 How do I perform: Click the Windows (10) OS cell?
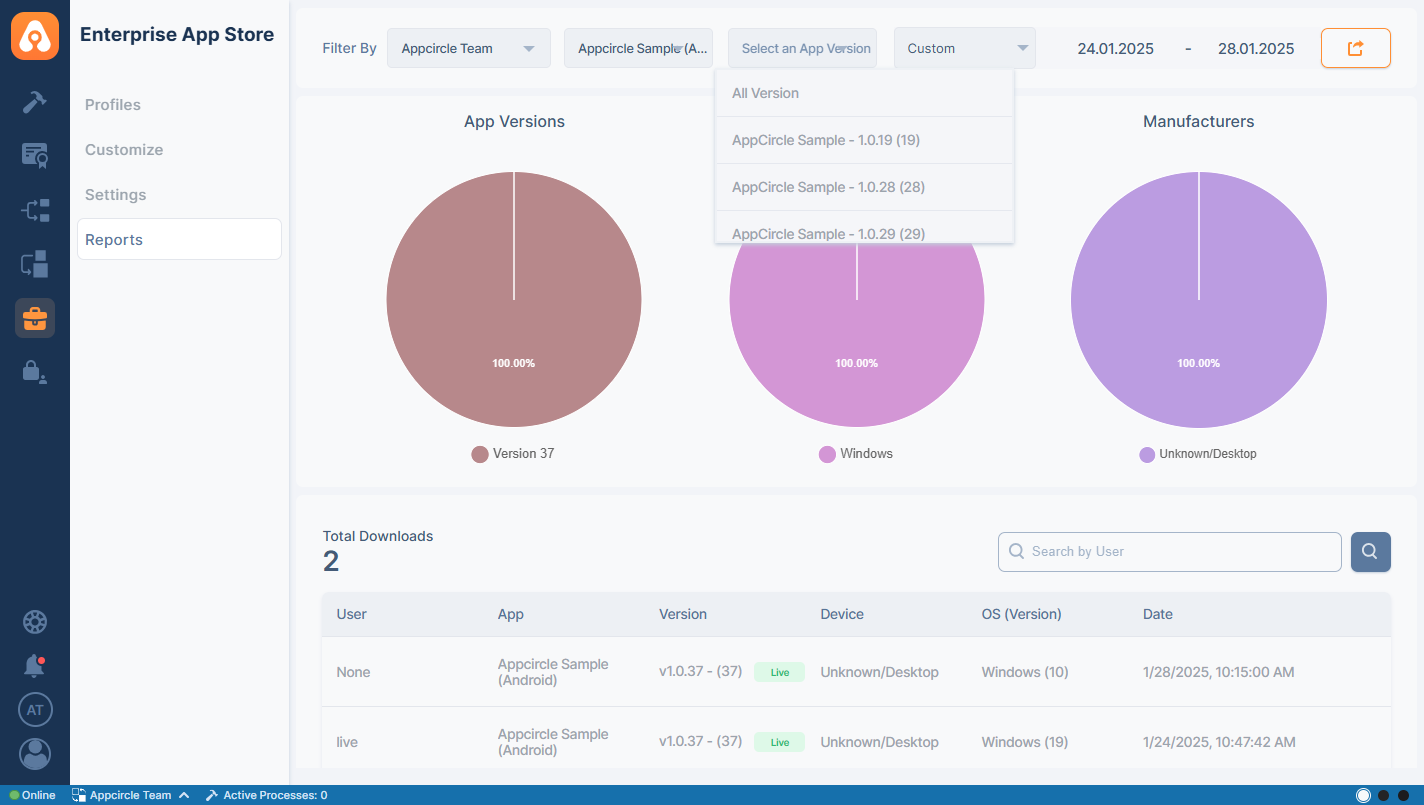point(1025,672)
